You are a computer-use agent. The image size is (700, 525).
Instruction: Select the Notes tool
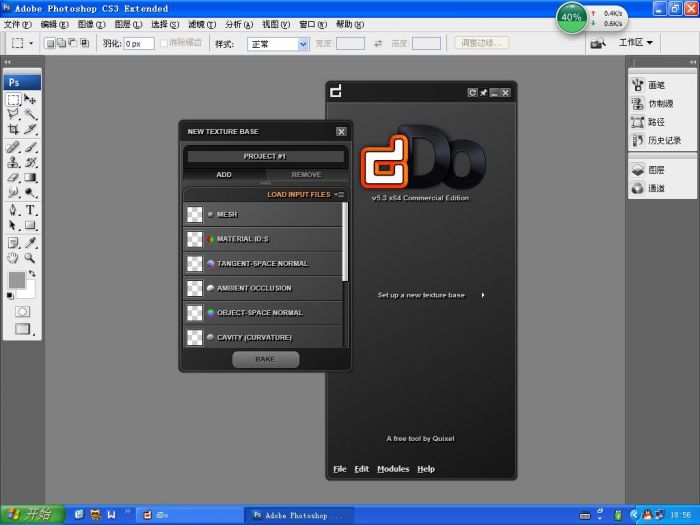click(13, 242)
